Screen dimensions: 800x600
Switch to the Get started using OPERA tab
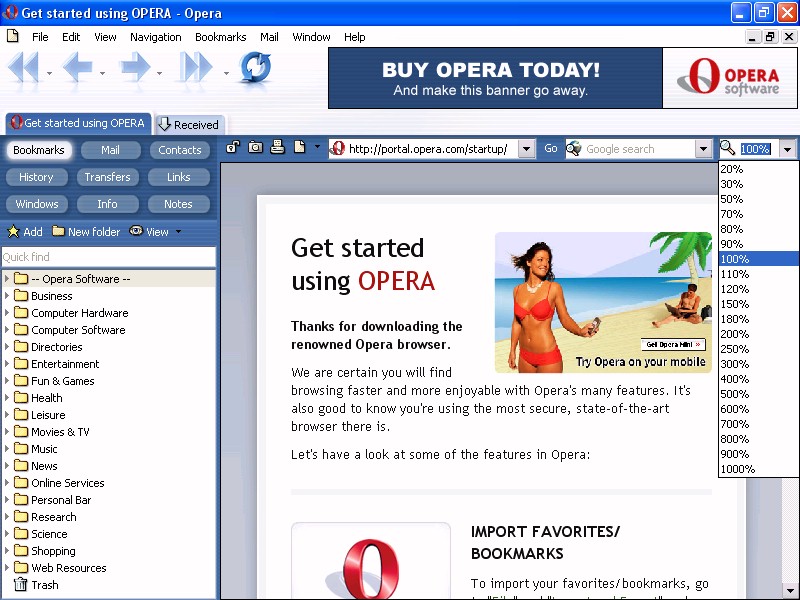(79, 123)
